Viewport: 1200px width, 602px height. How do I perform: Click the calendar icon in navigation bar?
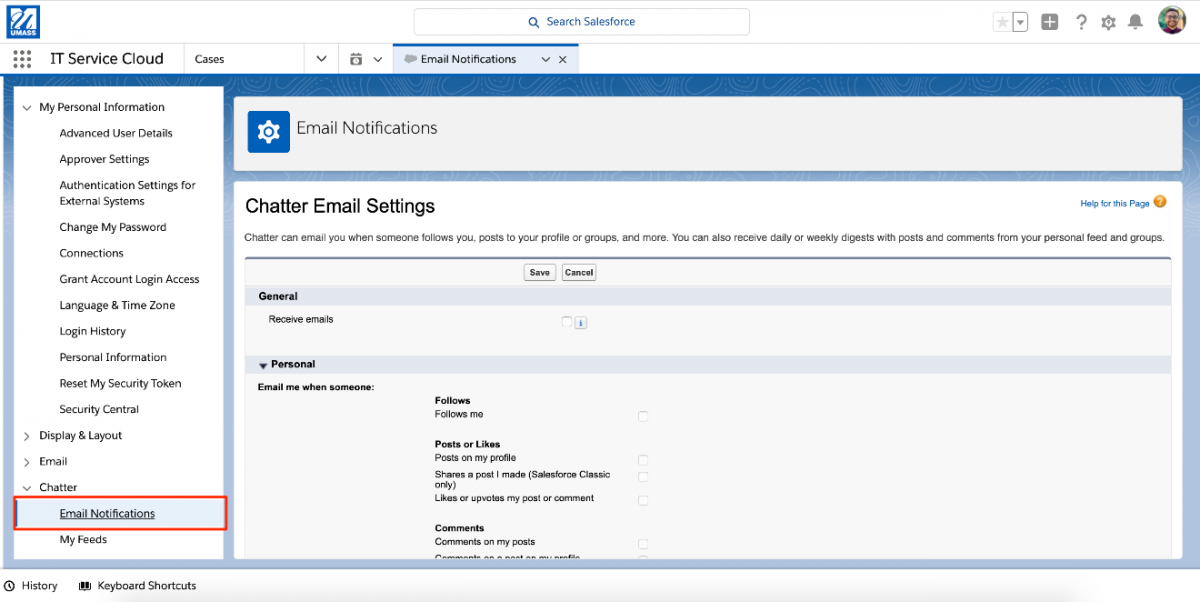coord(356,59)
